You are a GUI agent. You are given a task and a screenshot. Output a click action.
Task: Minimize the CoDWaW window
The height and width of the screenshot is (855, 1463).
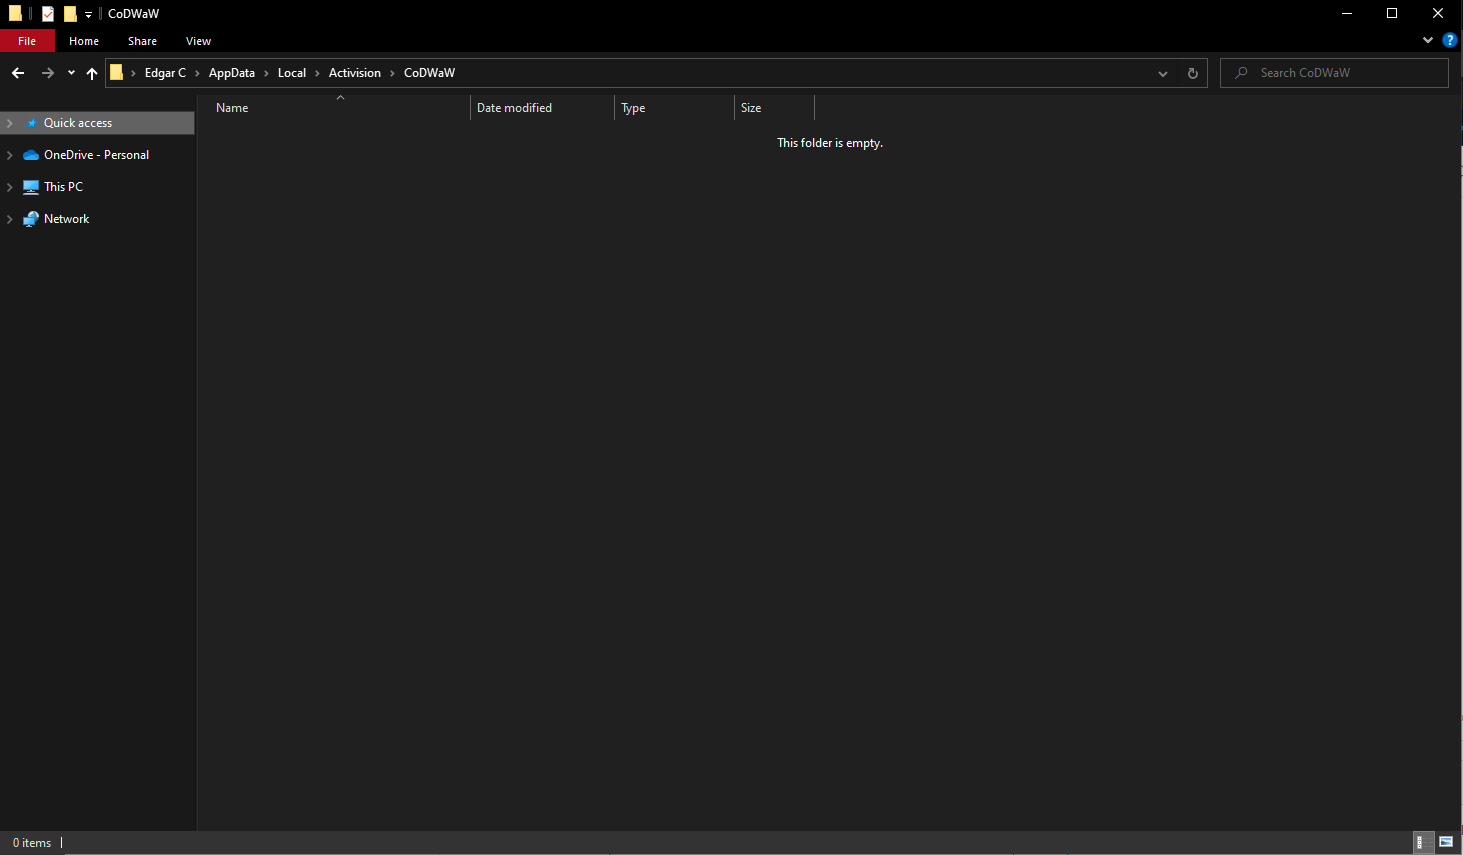pos(1346,14)
